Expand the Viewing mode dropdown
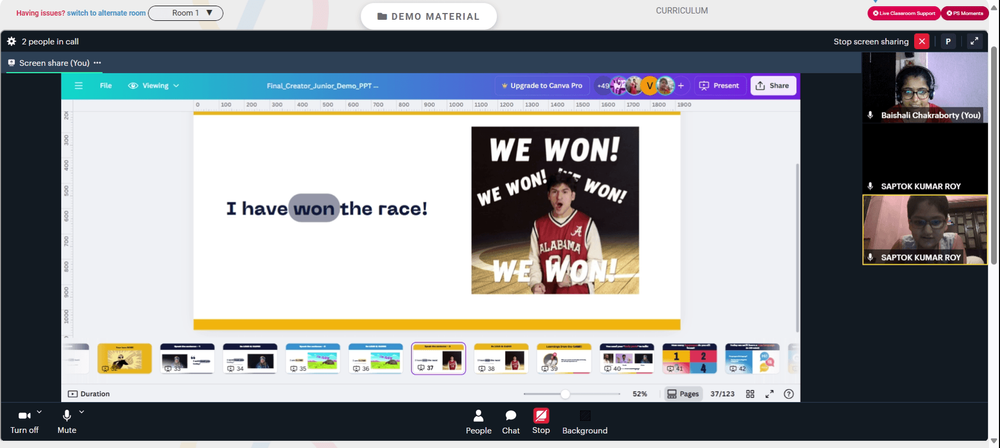 (154, 86)
